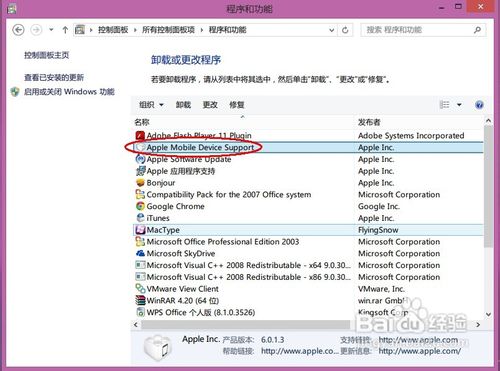The image size is (500, 371).
Task: Go back with the Back arrow button
Action: (18, 30)
